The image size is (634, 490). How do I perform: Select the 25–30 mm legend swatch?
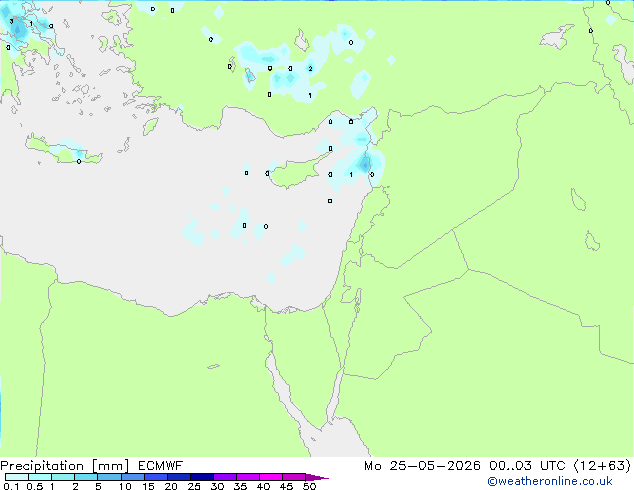pos(202,477)
